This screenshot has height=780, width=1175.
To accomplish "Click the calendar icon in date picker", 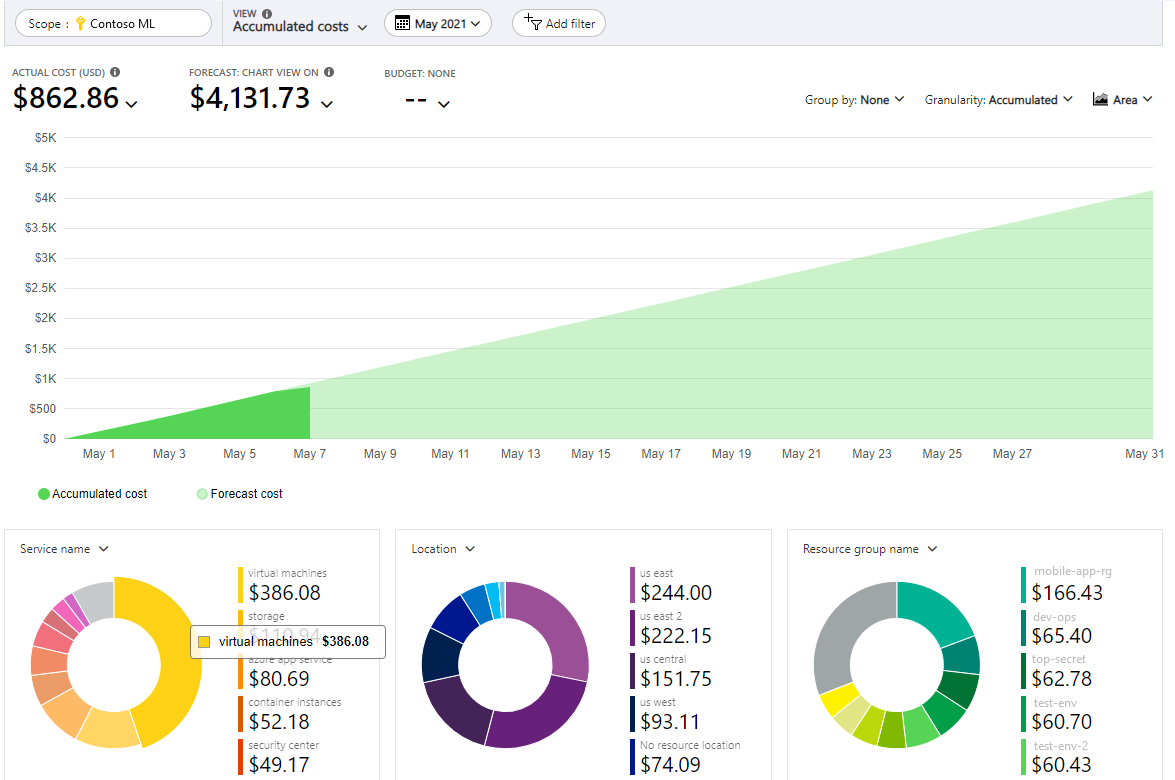I will coord(402,23).
